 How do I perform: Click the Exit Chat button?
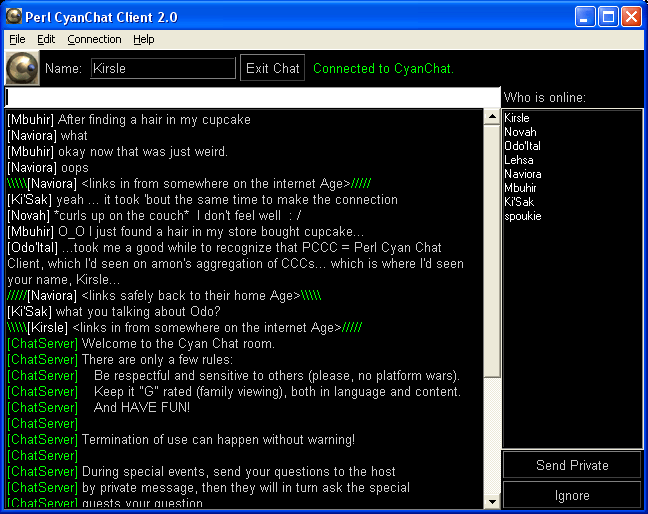click(272, 68)
